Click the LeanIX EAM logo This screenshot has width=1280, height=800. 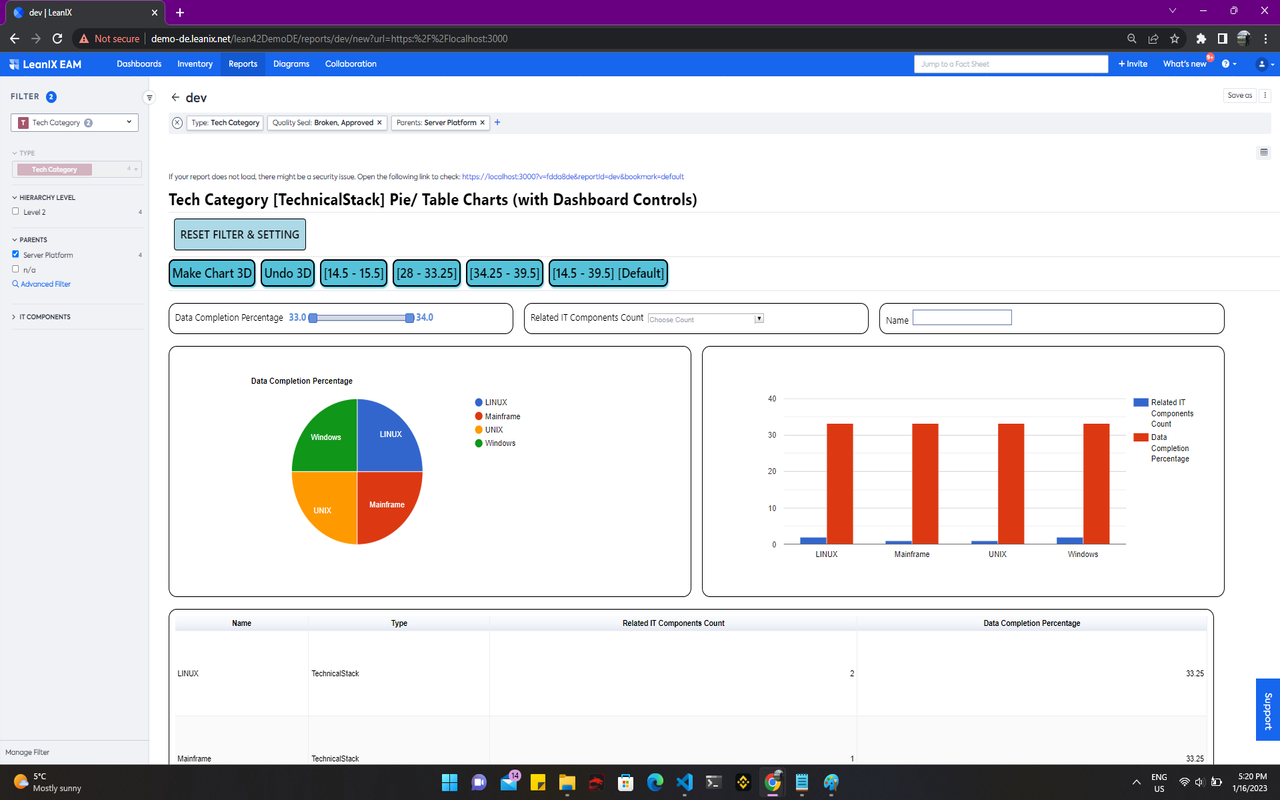click(x=46, y=64)
